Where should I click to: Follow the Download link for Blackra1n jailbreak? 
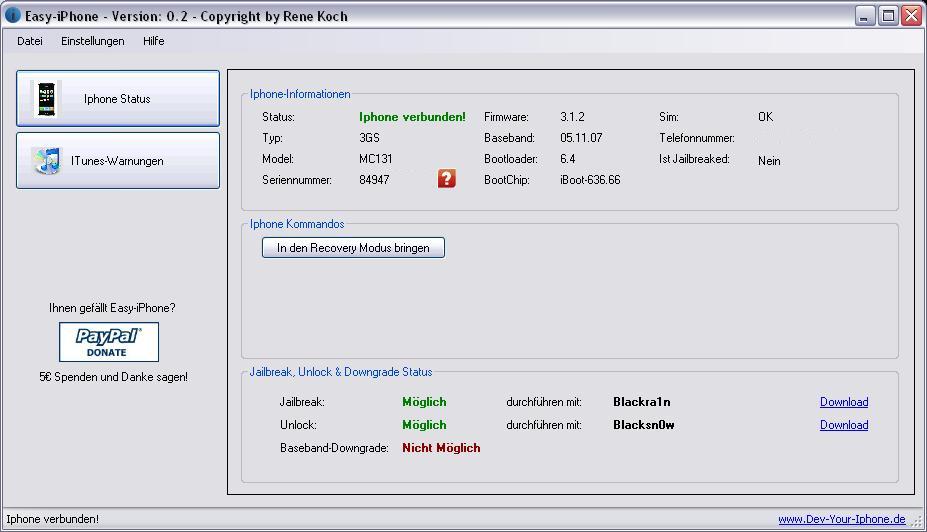click(x=843, y=402)
